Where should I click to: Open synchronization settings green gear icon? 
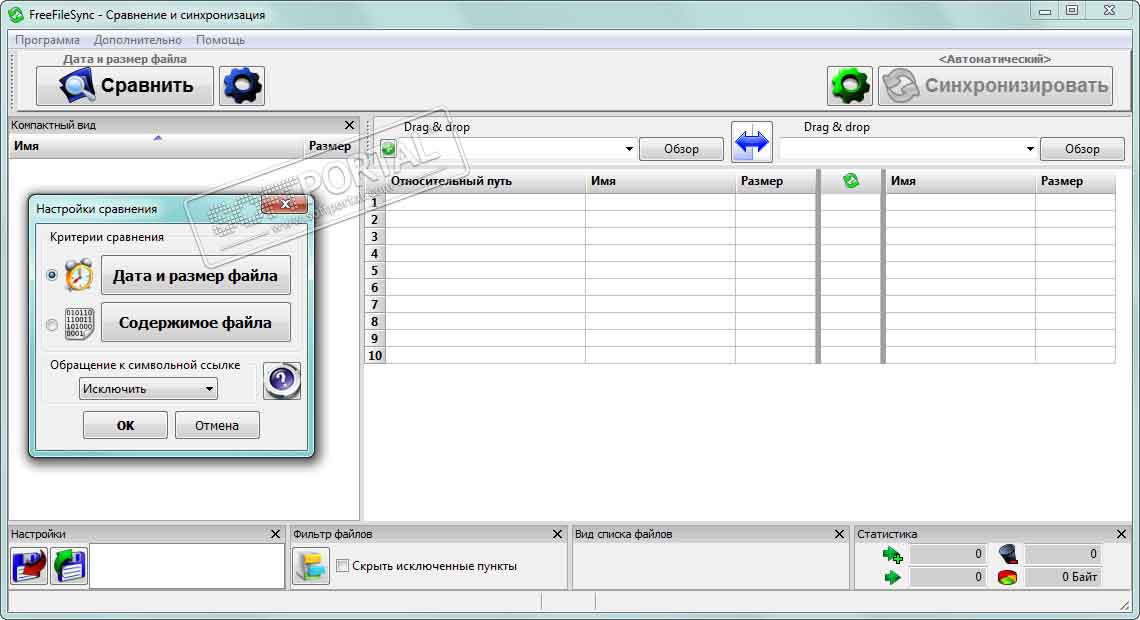tap(849, 86)
